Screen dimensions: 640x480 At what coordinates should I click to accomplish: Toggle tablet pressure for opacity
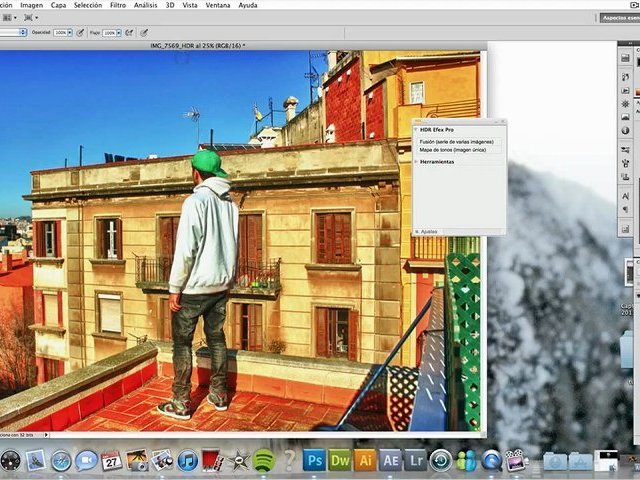(x=80, y=33)
